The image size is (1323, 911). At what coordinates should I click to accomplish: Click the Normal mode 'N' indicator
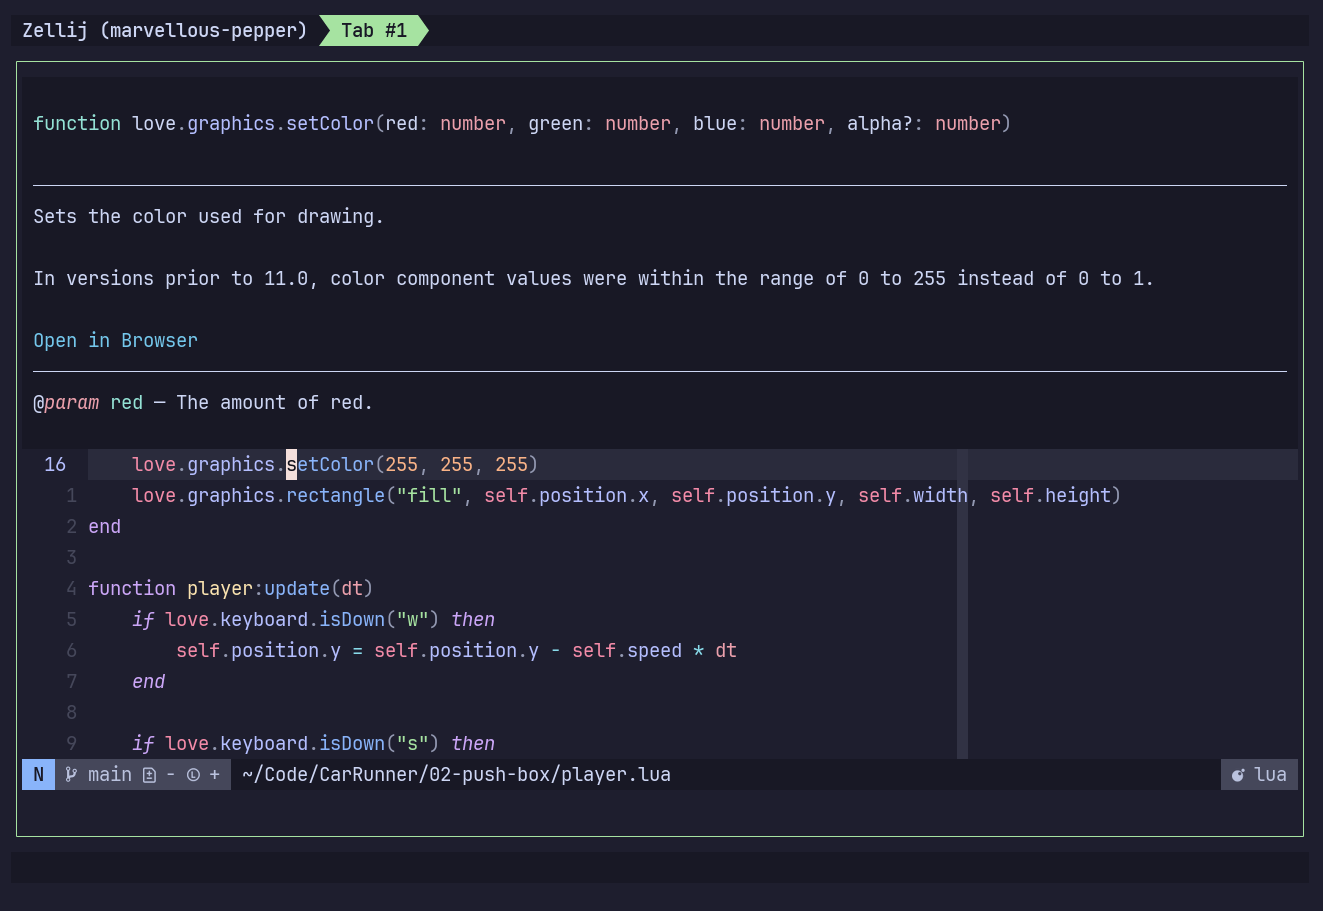pos(39,775)
